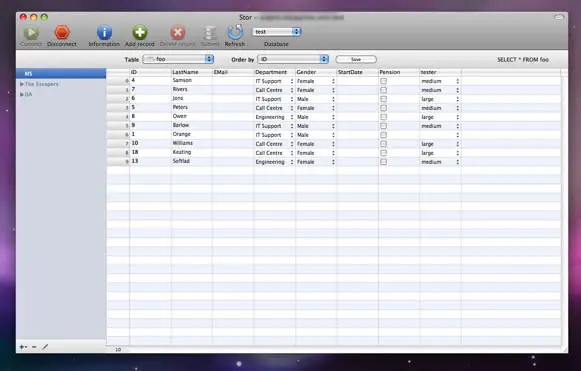Screen dimensions: 581x371
Task: Select row header number 0
Action: tap(118, 81)
